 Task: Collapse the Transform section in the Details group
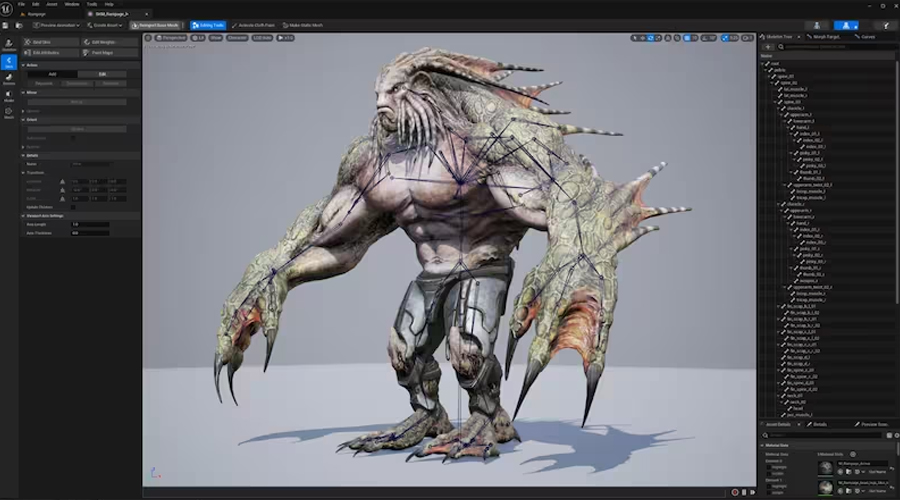pos(24,172)
